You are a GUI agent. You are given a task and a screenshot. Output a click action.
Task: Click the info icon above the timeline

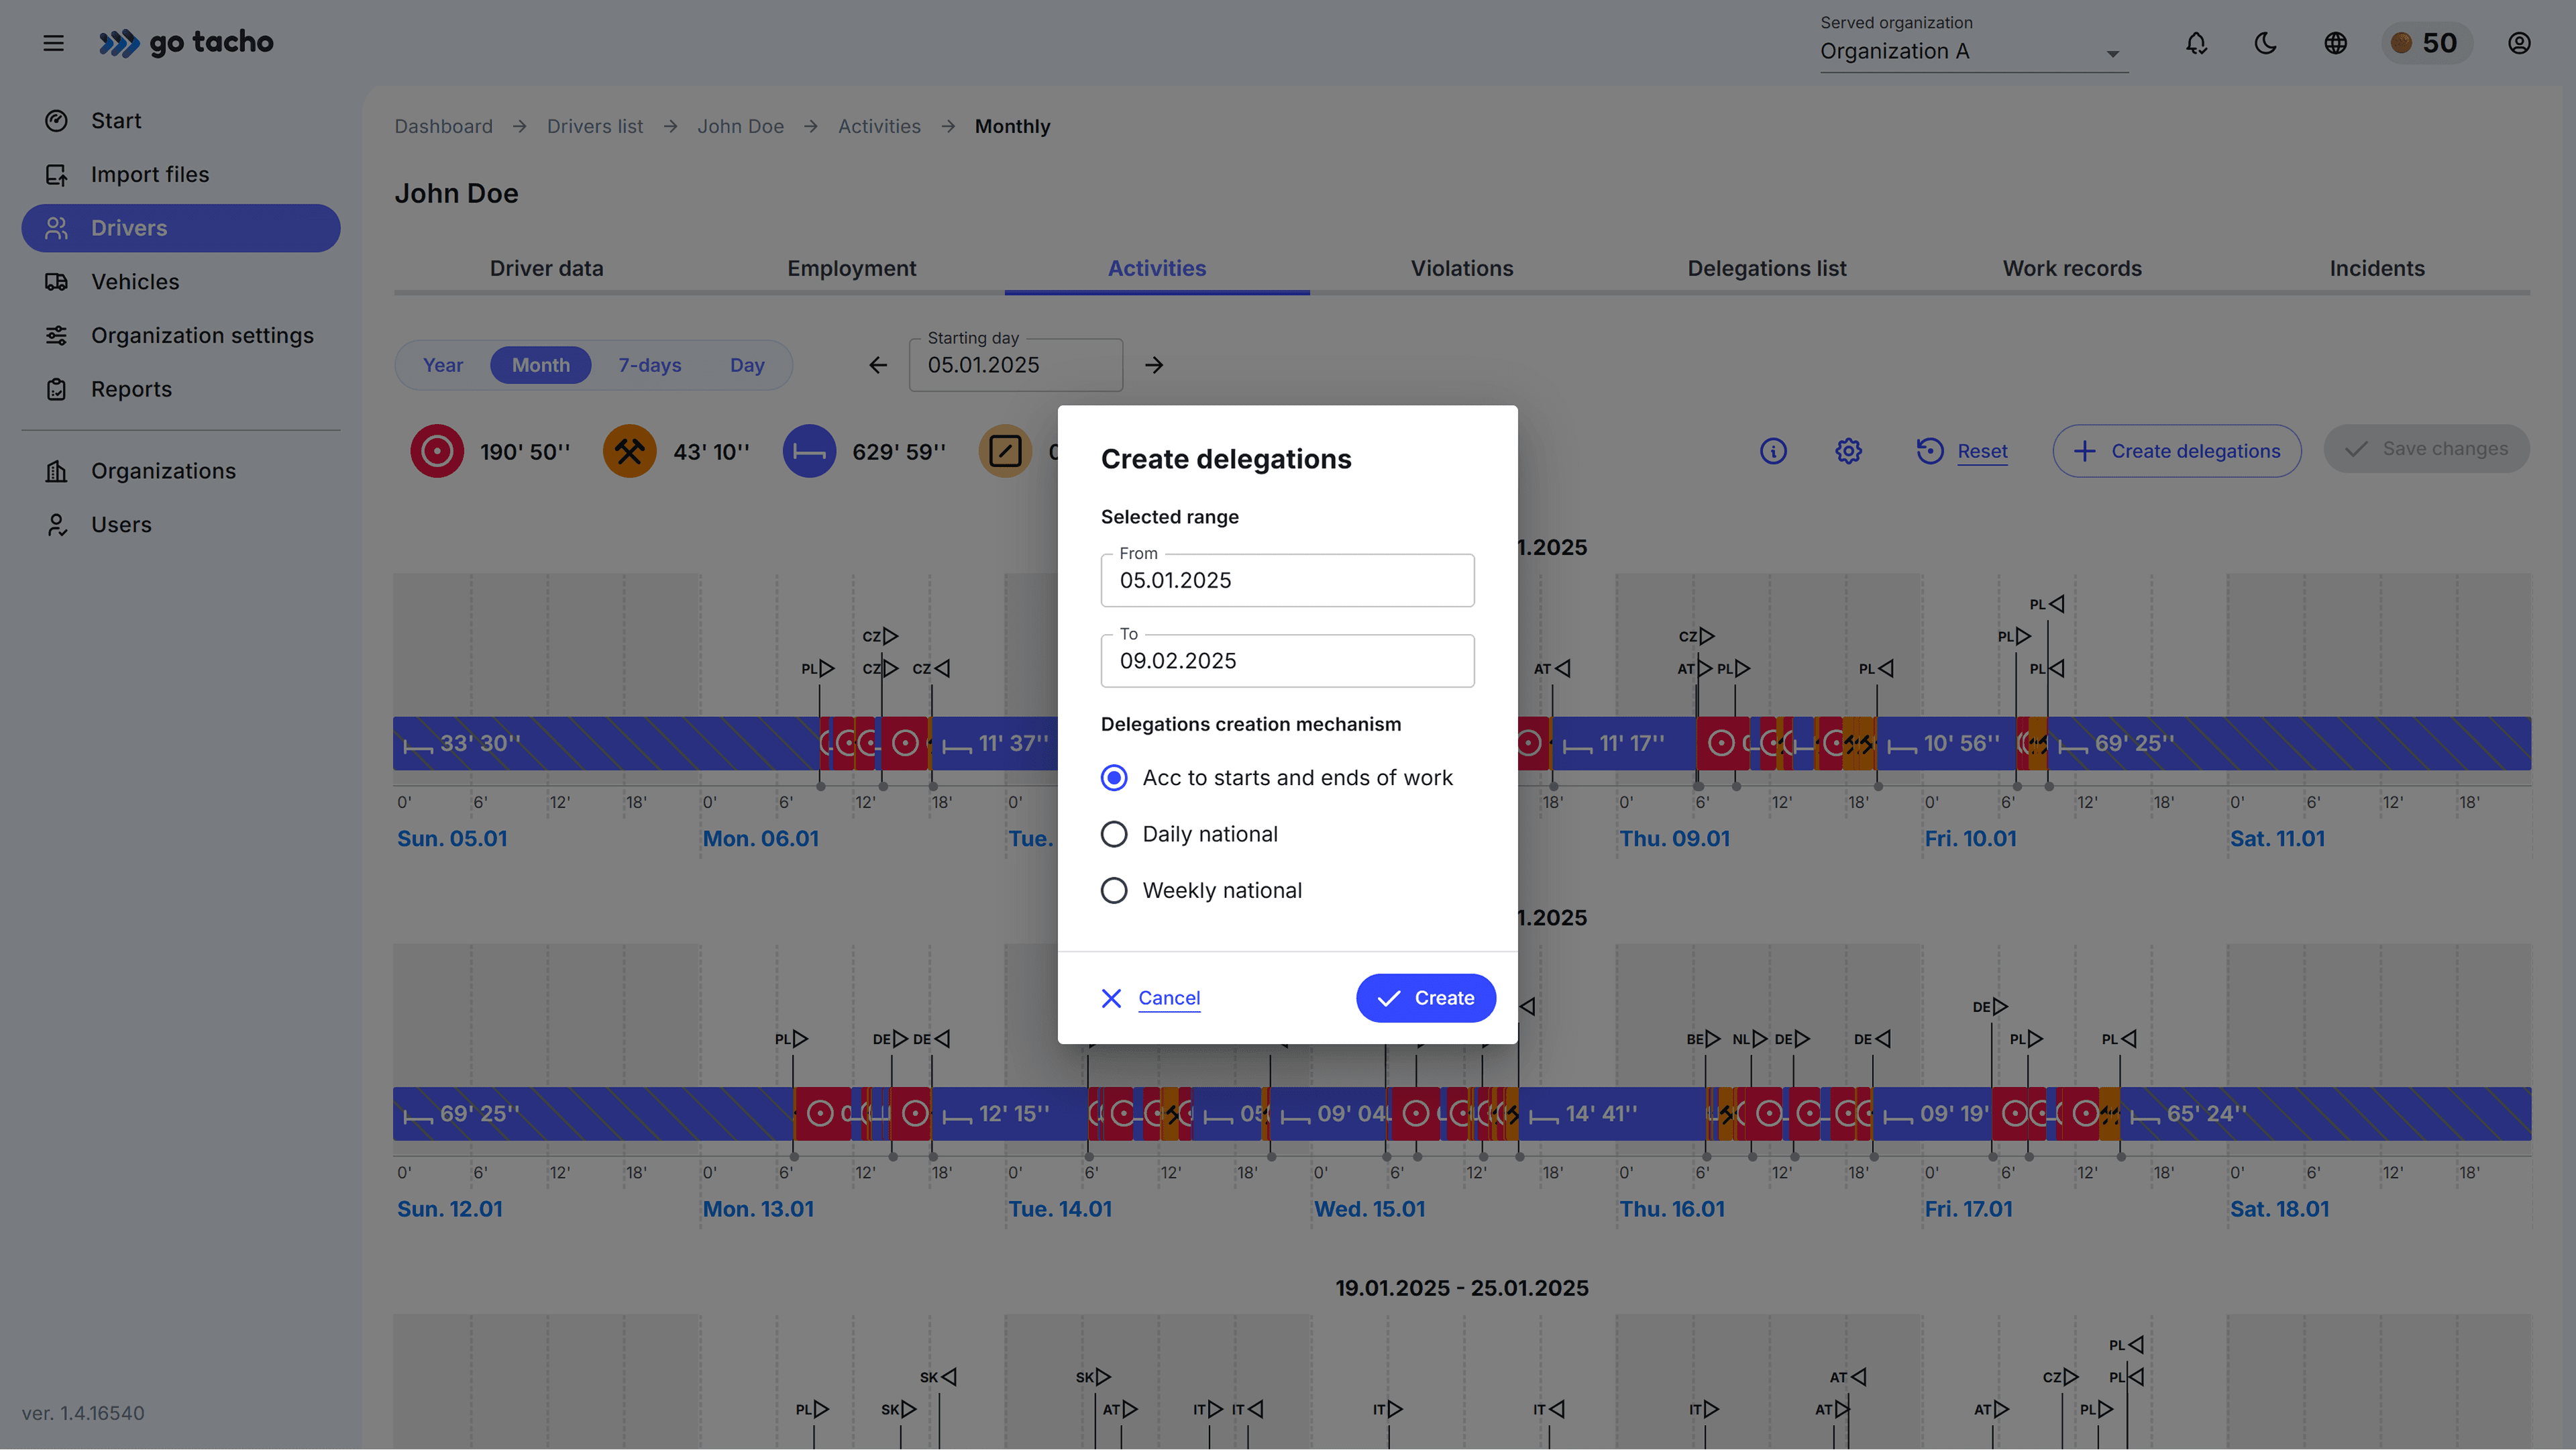(1773, 451)
